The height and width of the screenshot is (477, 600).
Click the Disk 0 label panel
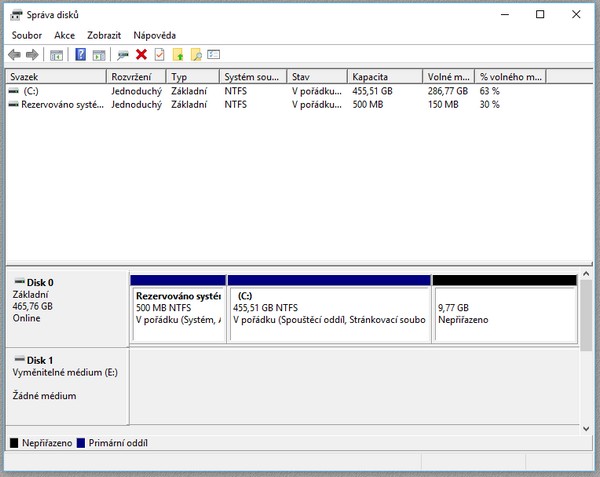(x=67, y=307)
